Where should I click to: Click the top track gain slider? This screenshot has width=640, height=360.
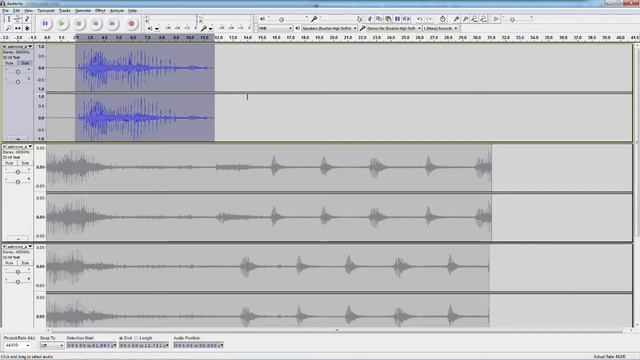tap(18, 72)
